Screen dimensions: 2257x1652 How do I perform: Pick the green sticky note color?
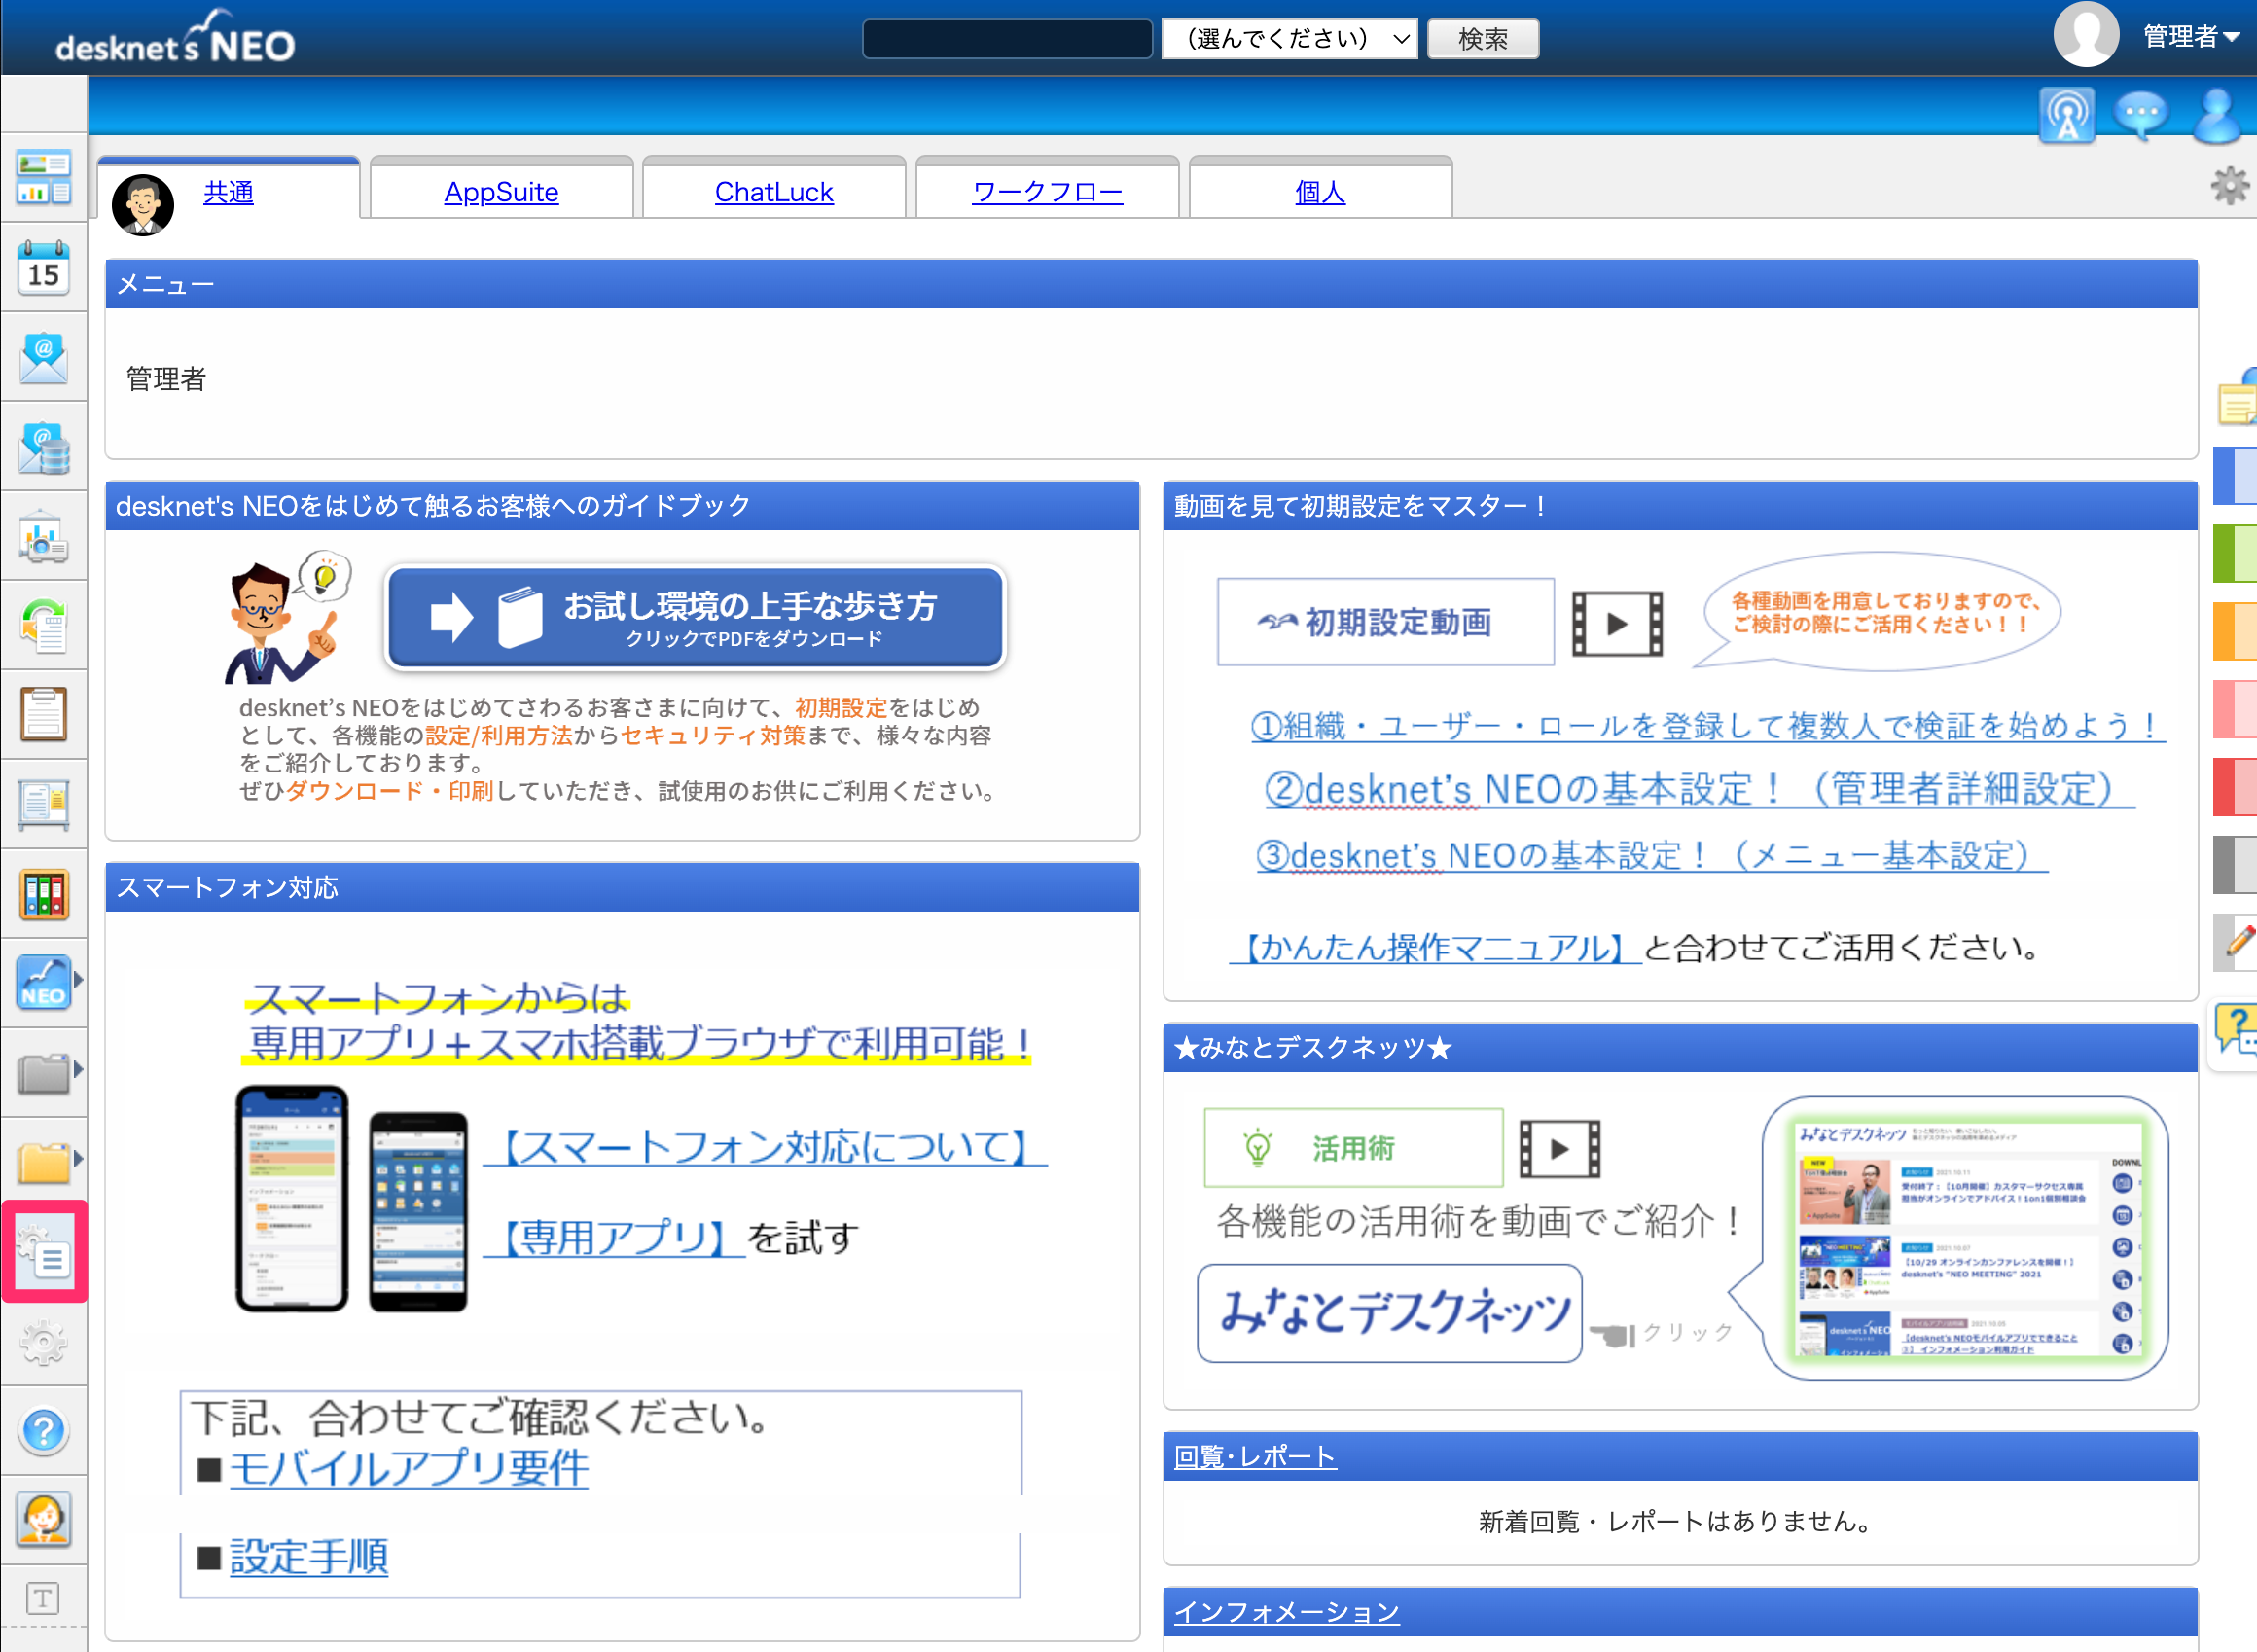[x=2236, y=553]
